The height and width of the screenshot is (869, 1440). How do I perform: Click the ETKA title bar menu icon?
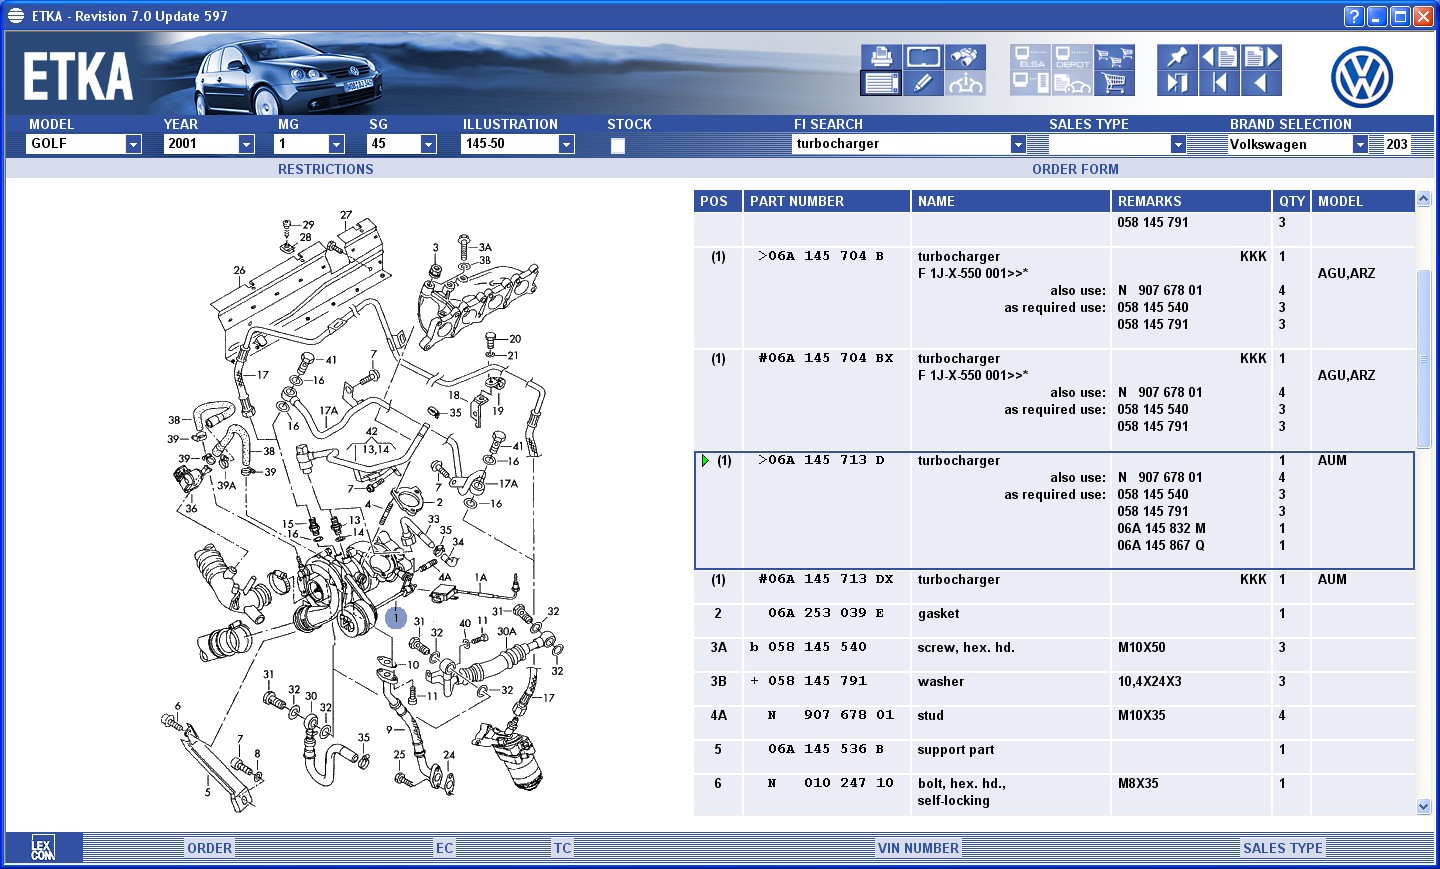(x=16, y=16)
